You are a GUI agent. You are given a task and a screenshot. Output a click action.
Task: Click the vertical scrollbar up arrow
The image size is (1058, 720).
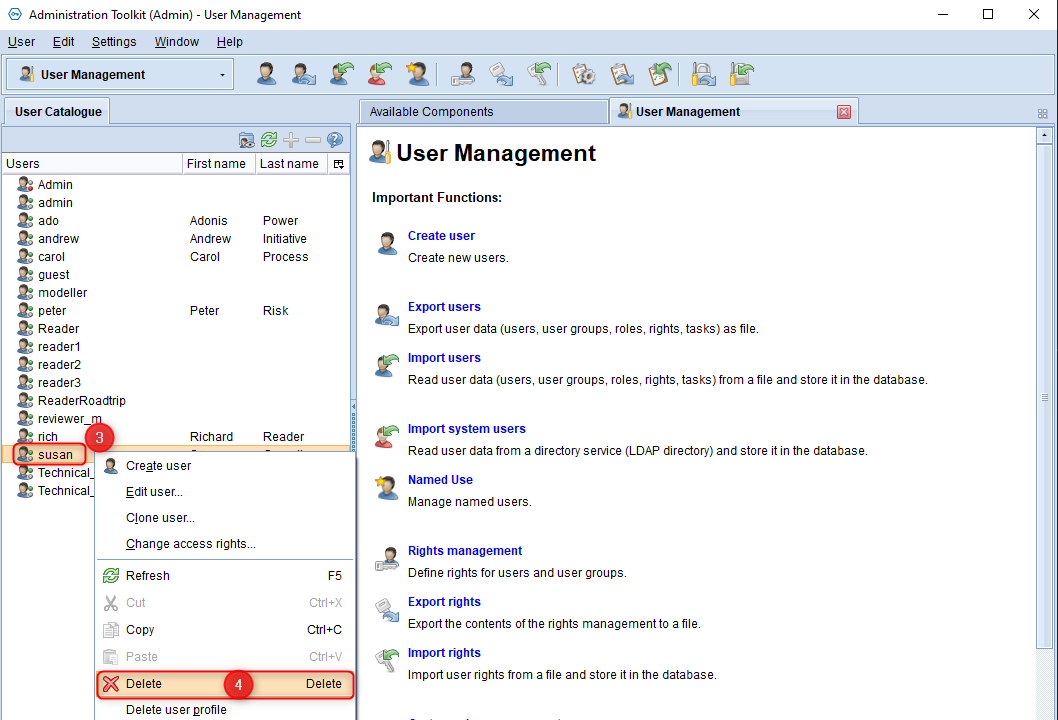pyautogui.click(x=1044, y=135)
